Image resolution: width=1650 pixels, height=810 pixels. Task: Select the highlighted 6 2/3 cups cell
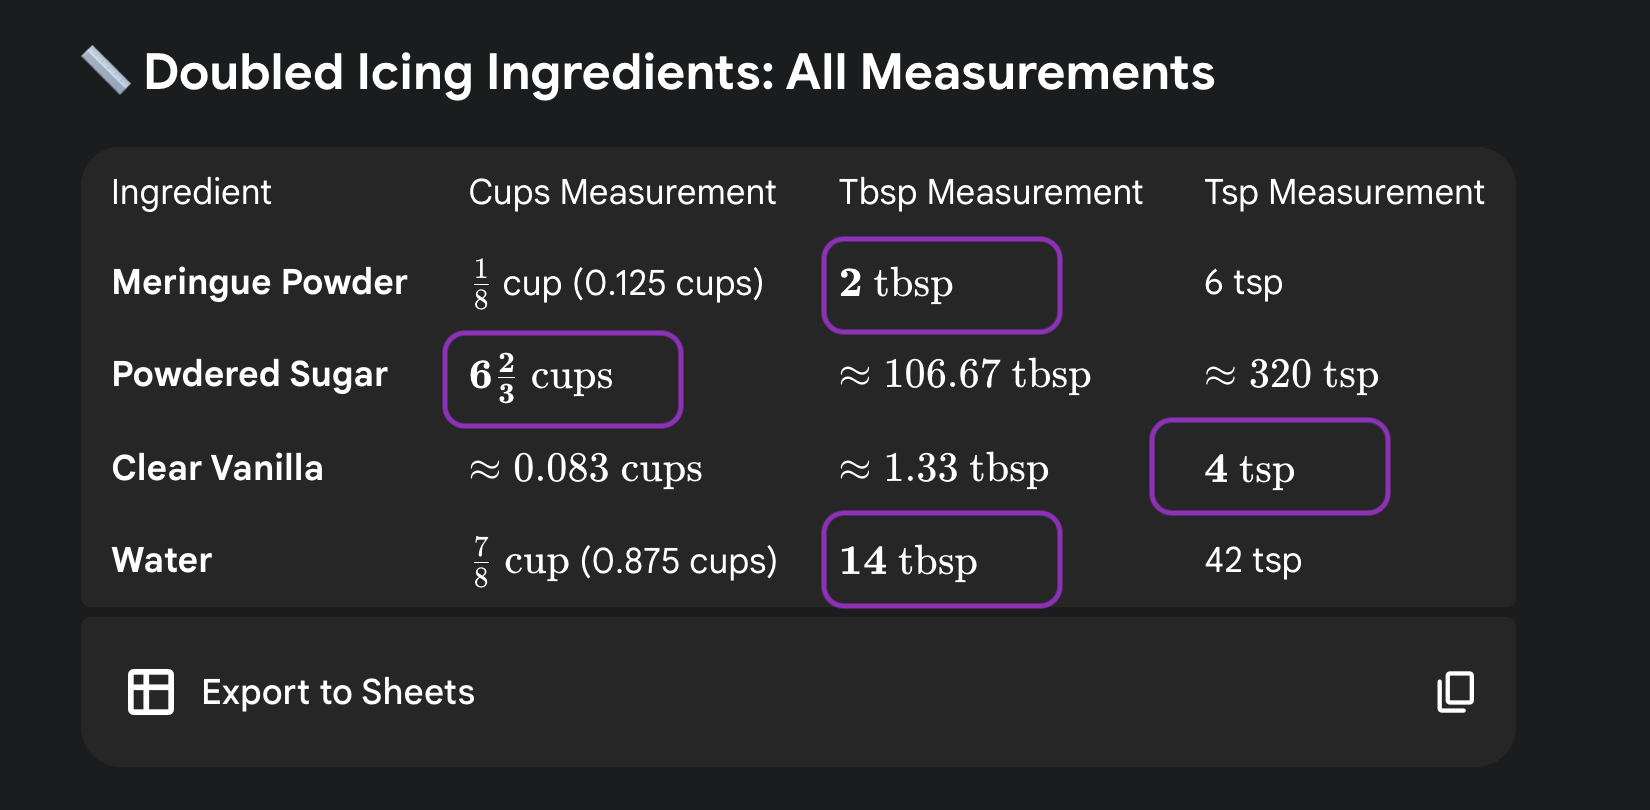coord(562,378)
